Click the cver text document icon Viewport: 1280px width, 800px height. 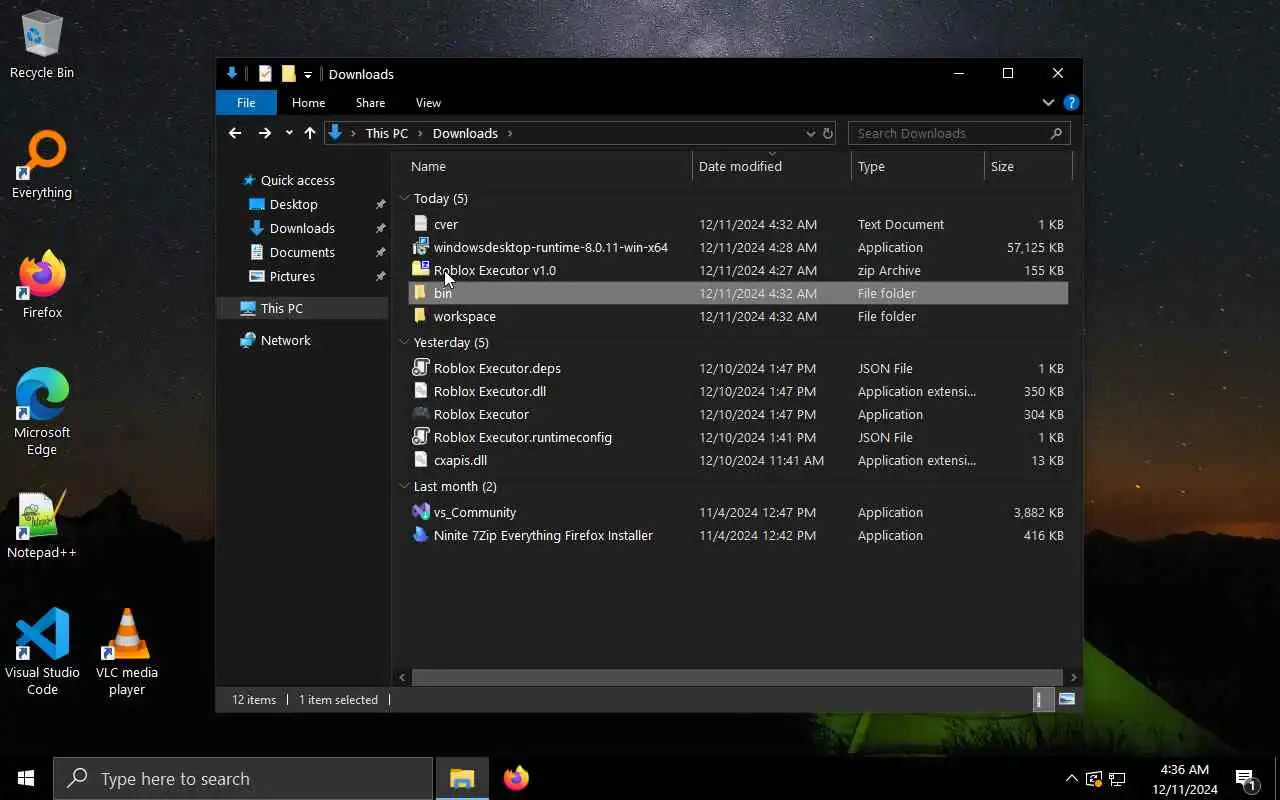[x=421, y=224]
